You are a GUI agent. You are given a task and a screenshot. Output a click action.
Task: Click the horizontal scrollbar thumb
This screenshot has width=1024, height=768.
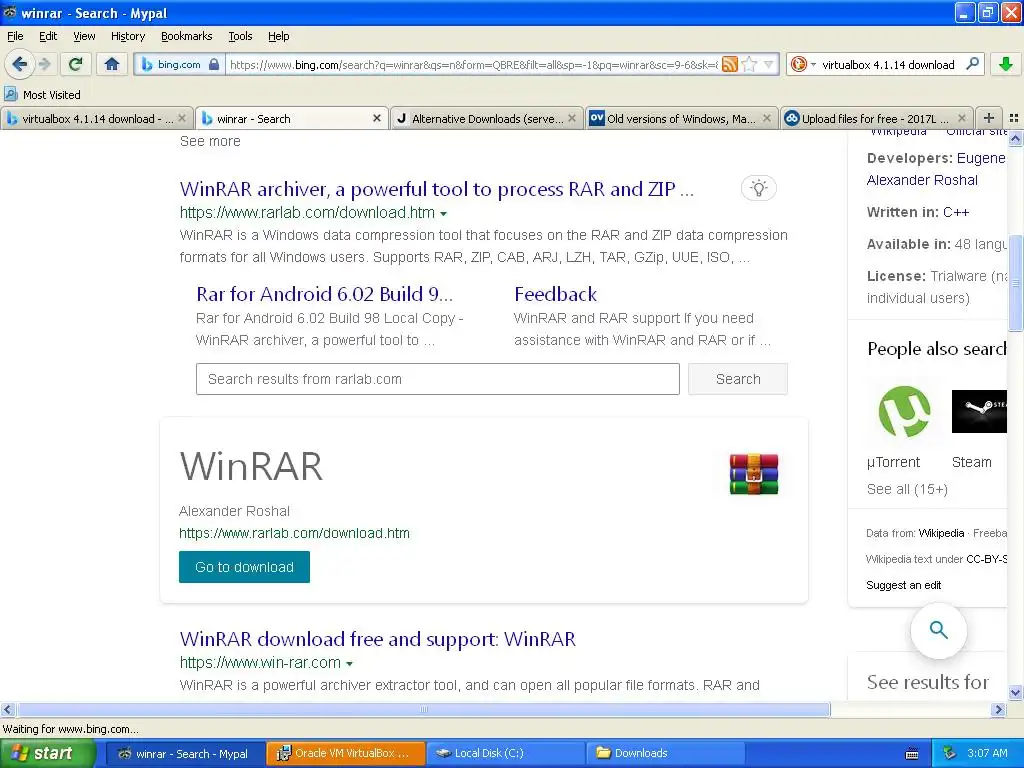coord(423,709)
